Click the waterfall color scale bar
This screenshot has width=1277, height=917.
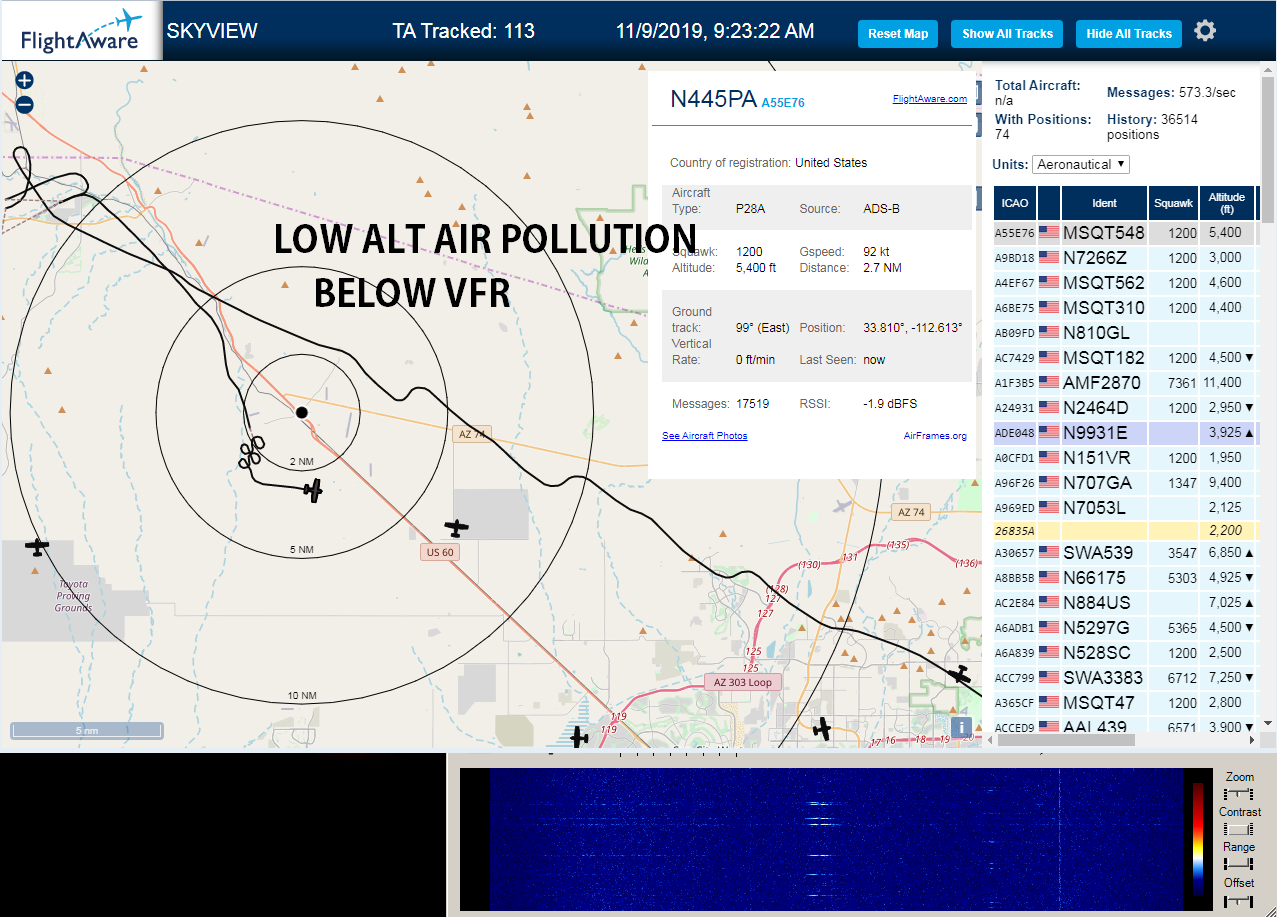pos(1198,839)
